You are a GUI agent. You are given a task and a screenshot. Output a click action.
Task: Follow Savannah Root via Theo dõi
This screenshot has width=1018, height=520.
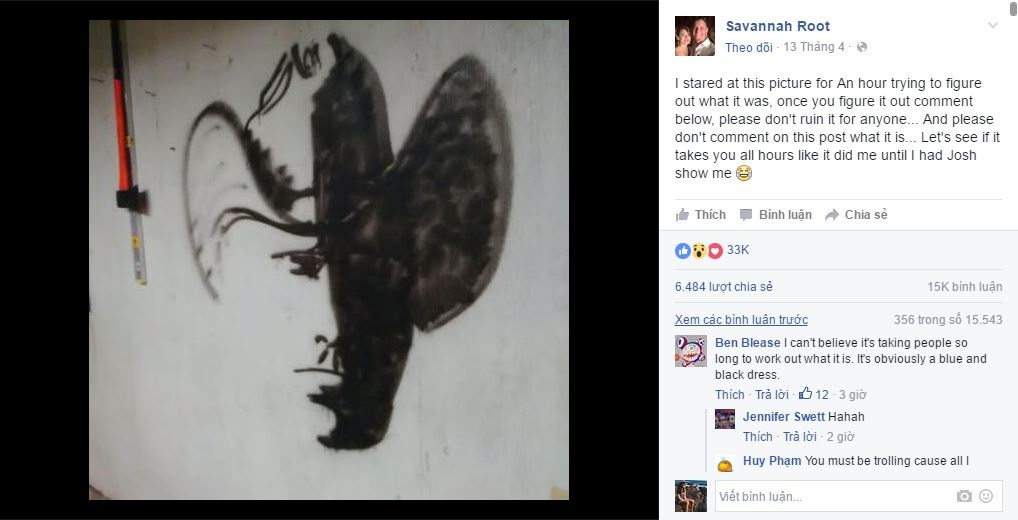(749, 47)
